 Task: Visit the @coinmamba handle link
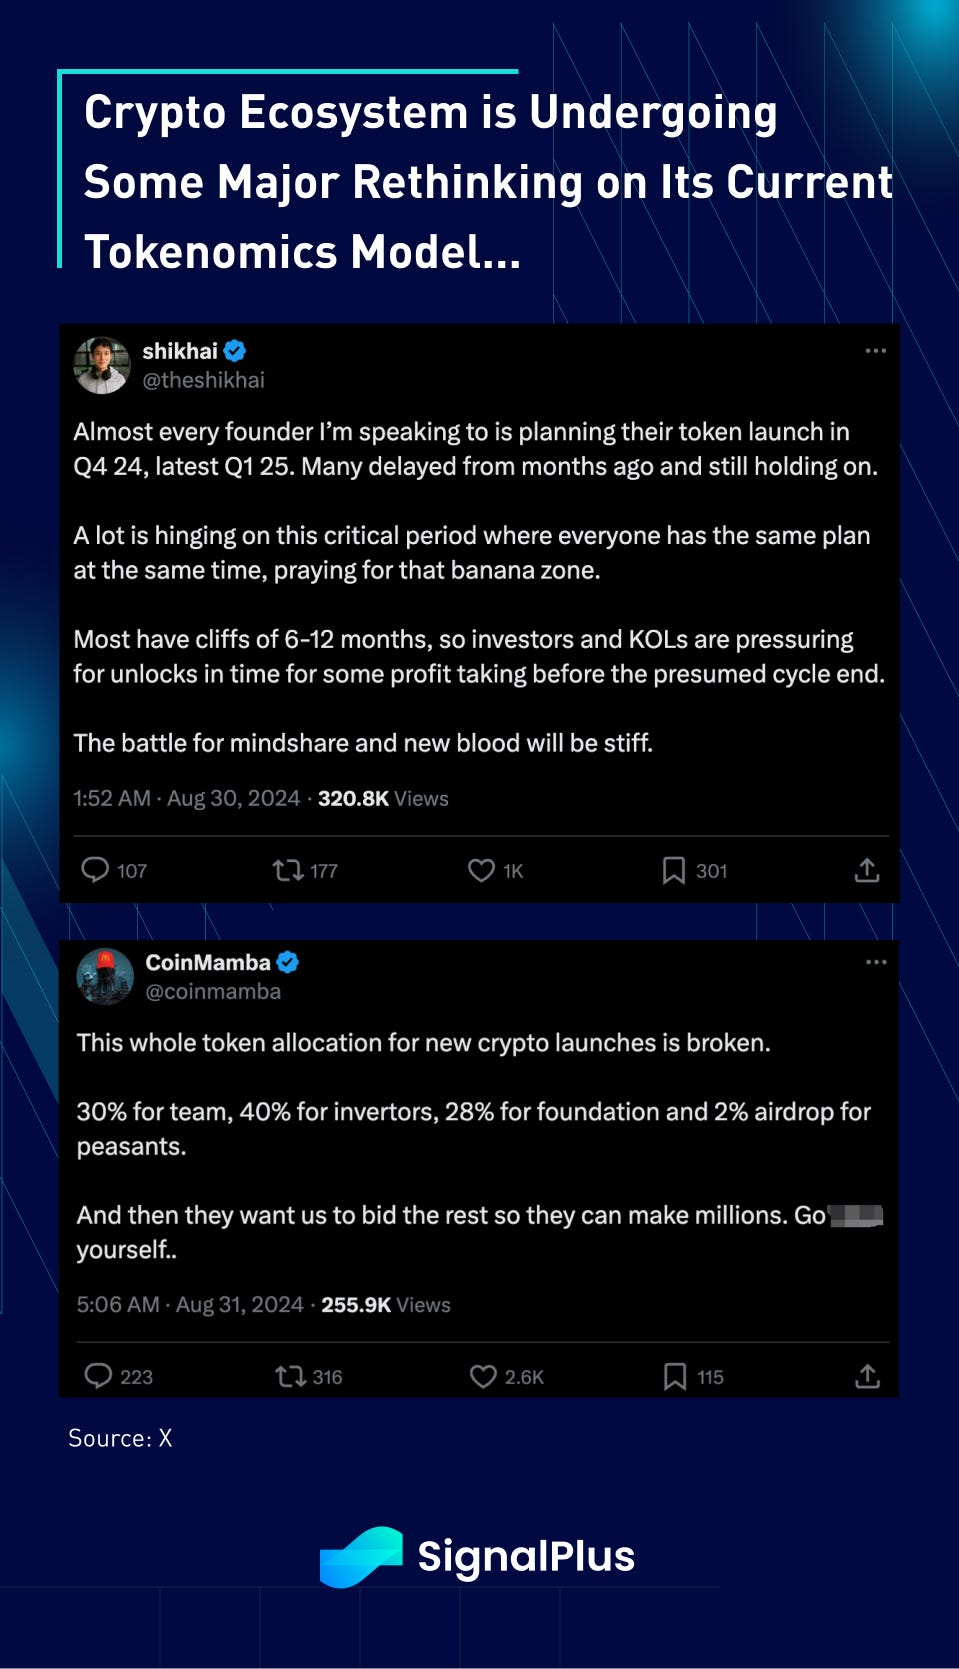pos(213,991)
